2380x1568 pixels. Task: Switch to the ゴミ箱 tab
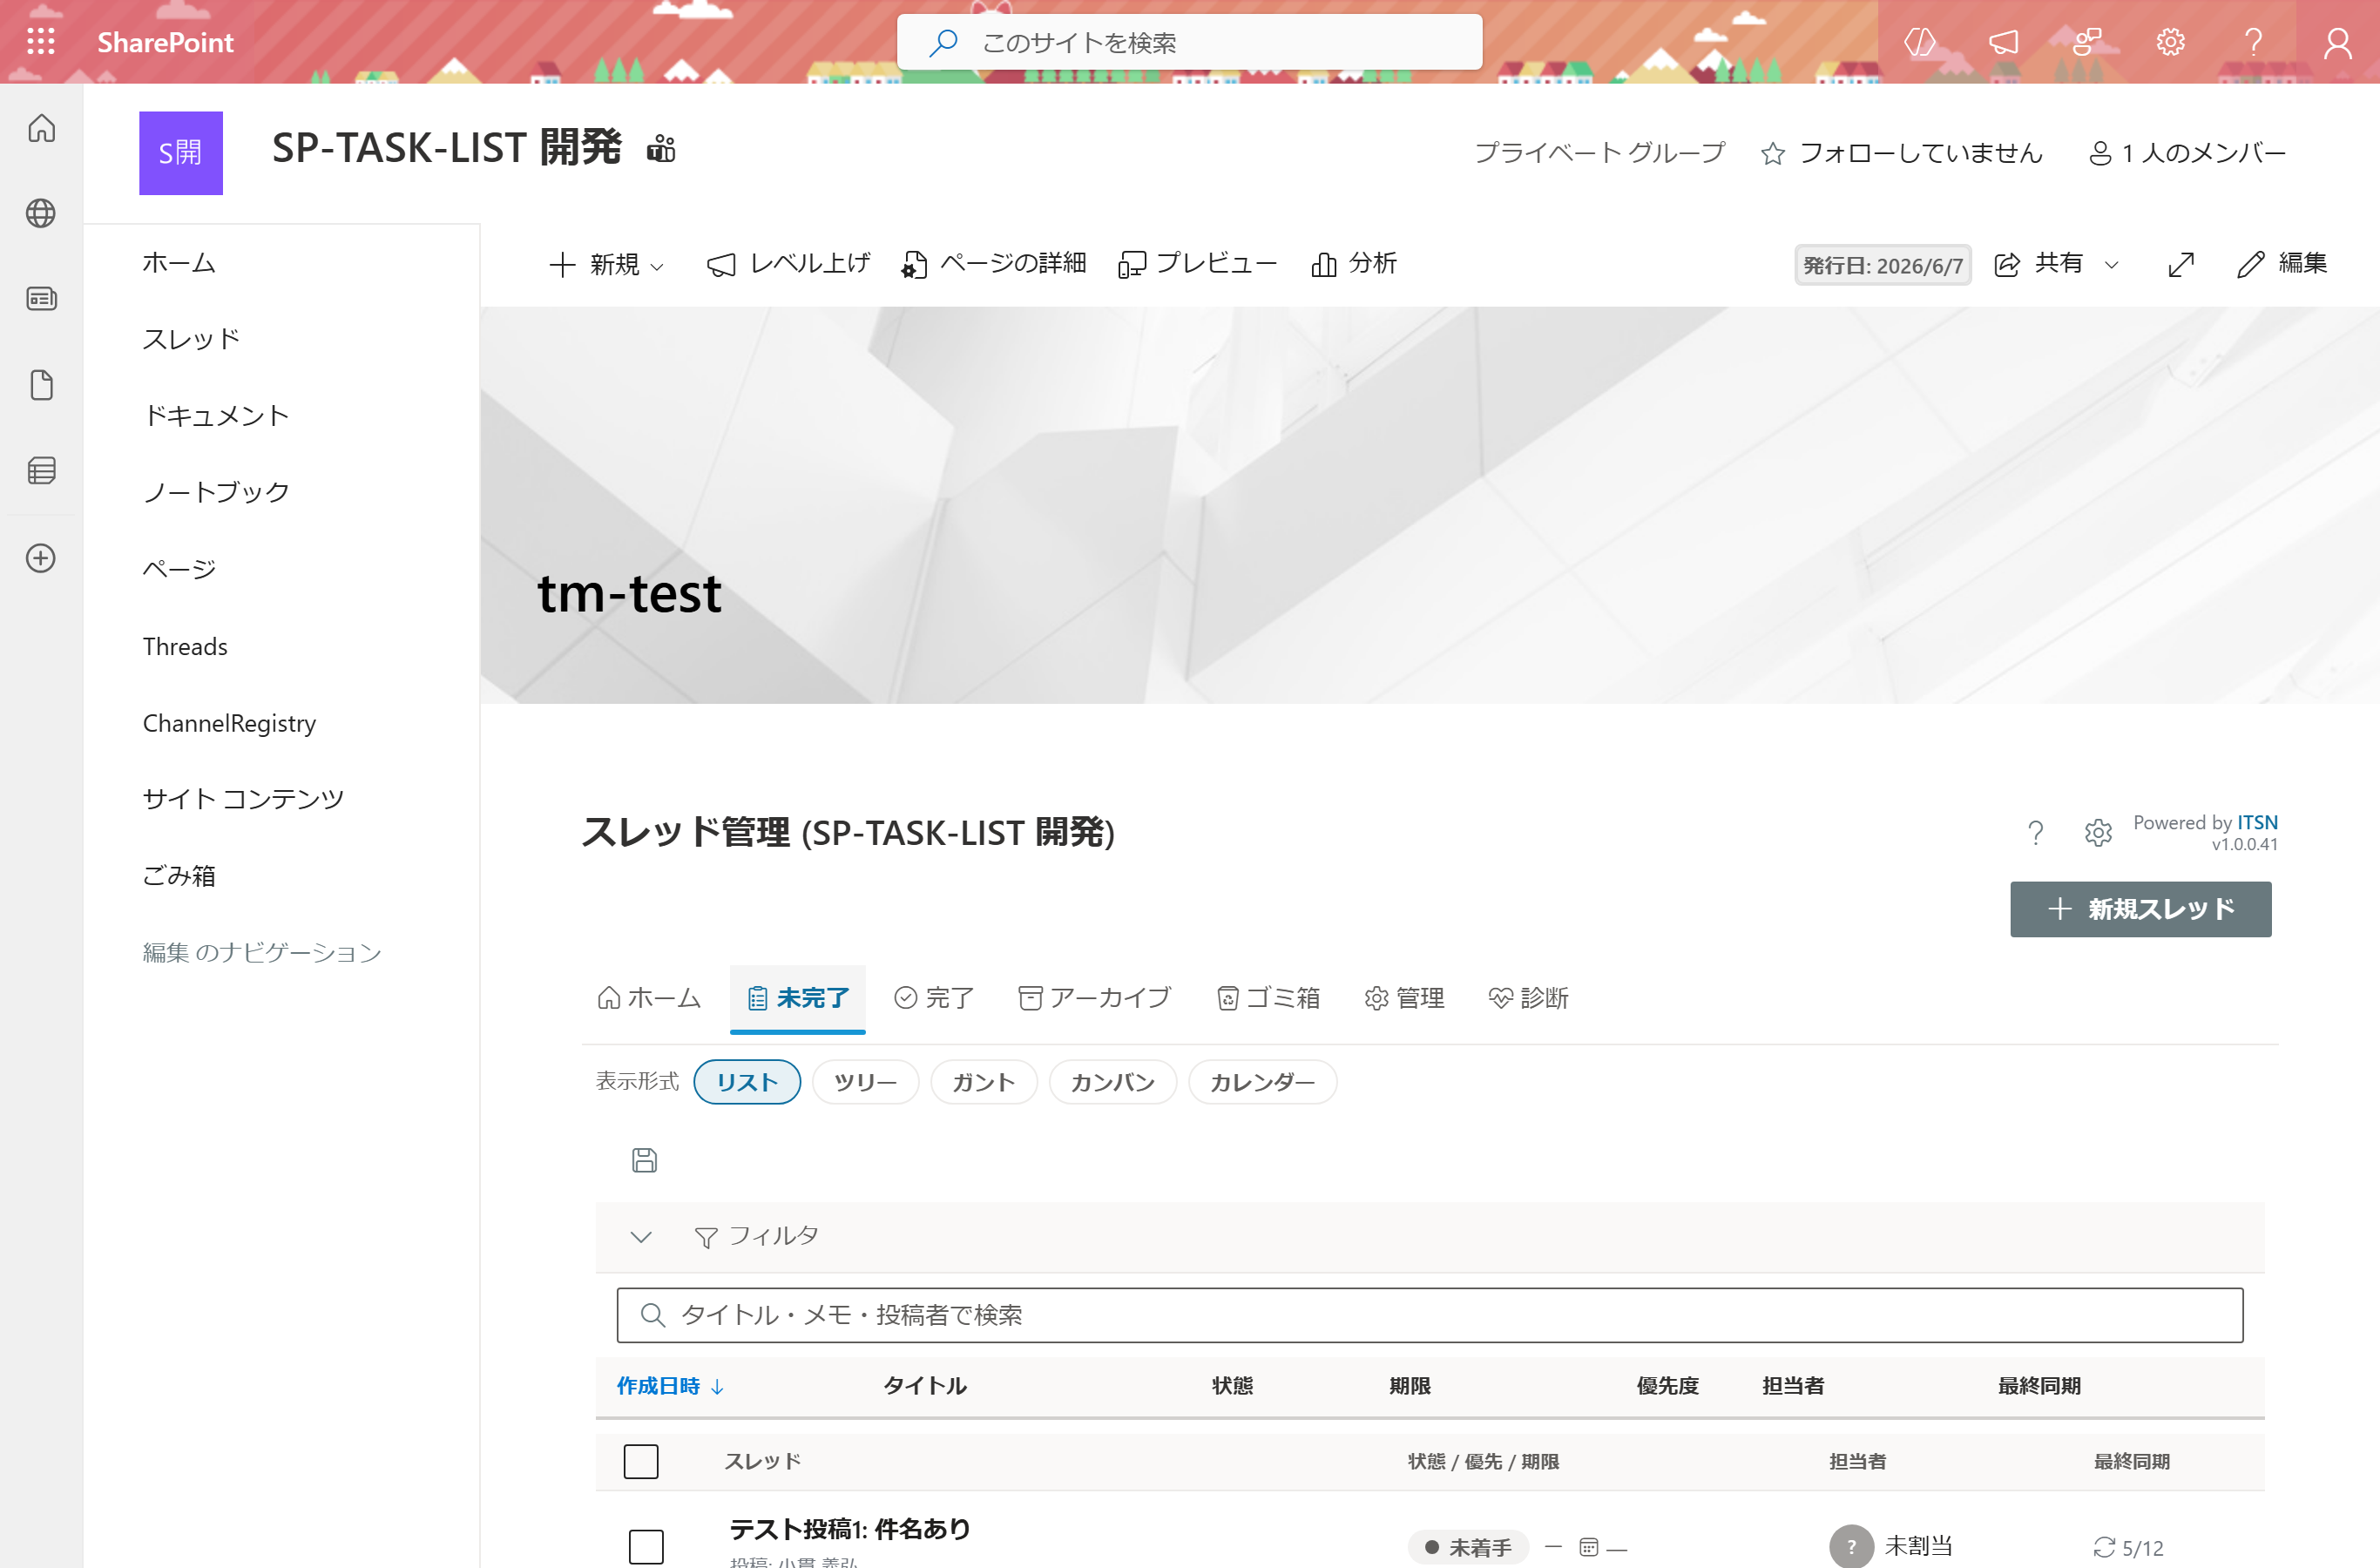pyautogui.click(x=1268, y=998)
